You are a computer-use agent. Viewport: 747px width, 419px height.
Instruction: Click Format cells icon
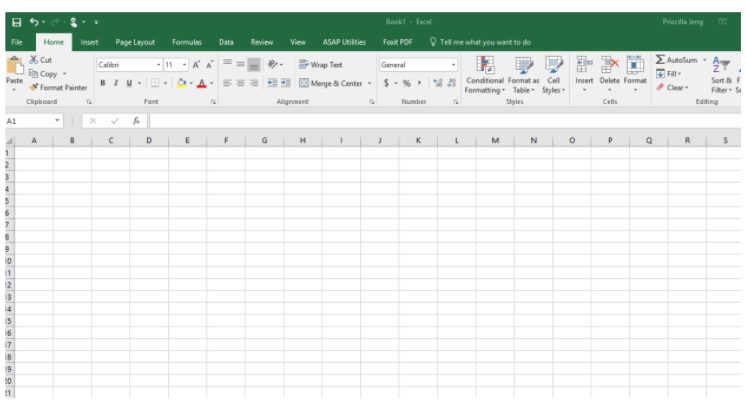tap(635, 64)
